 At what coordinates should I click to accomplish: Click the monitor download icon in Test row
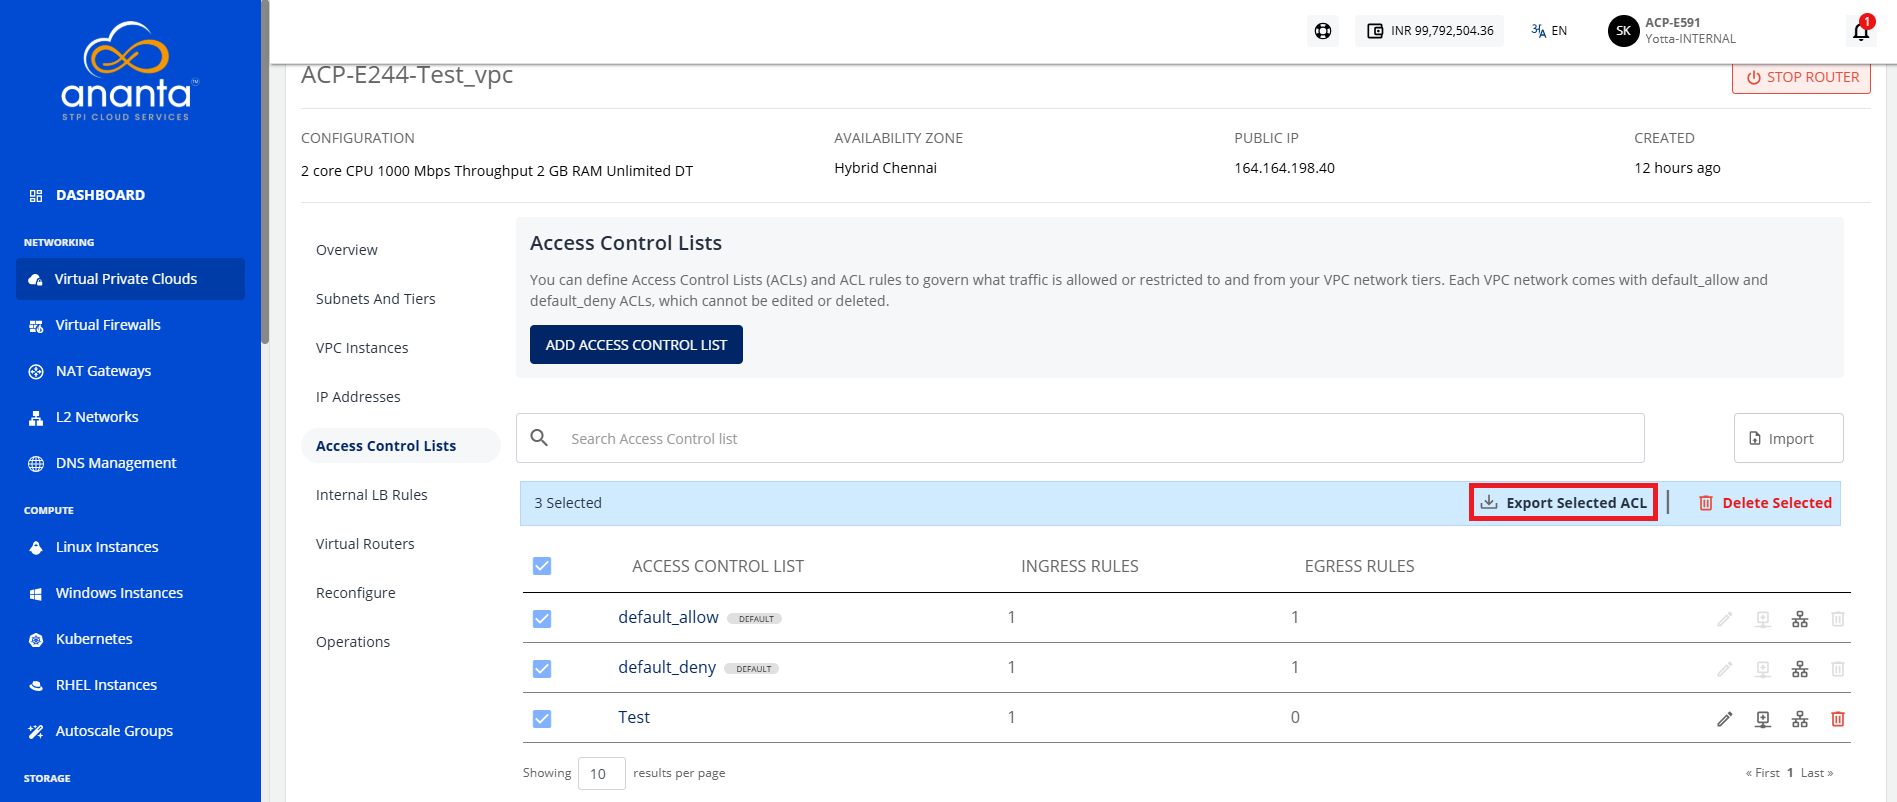coord(1763,719)
